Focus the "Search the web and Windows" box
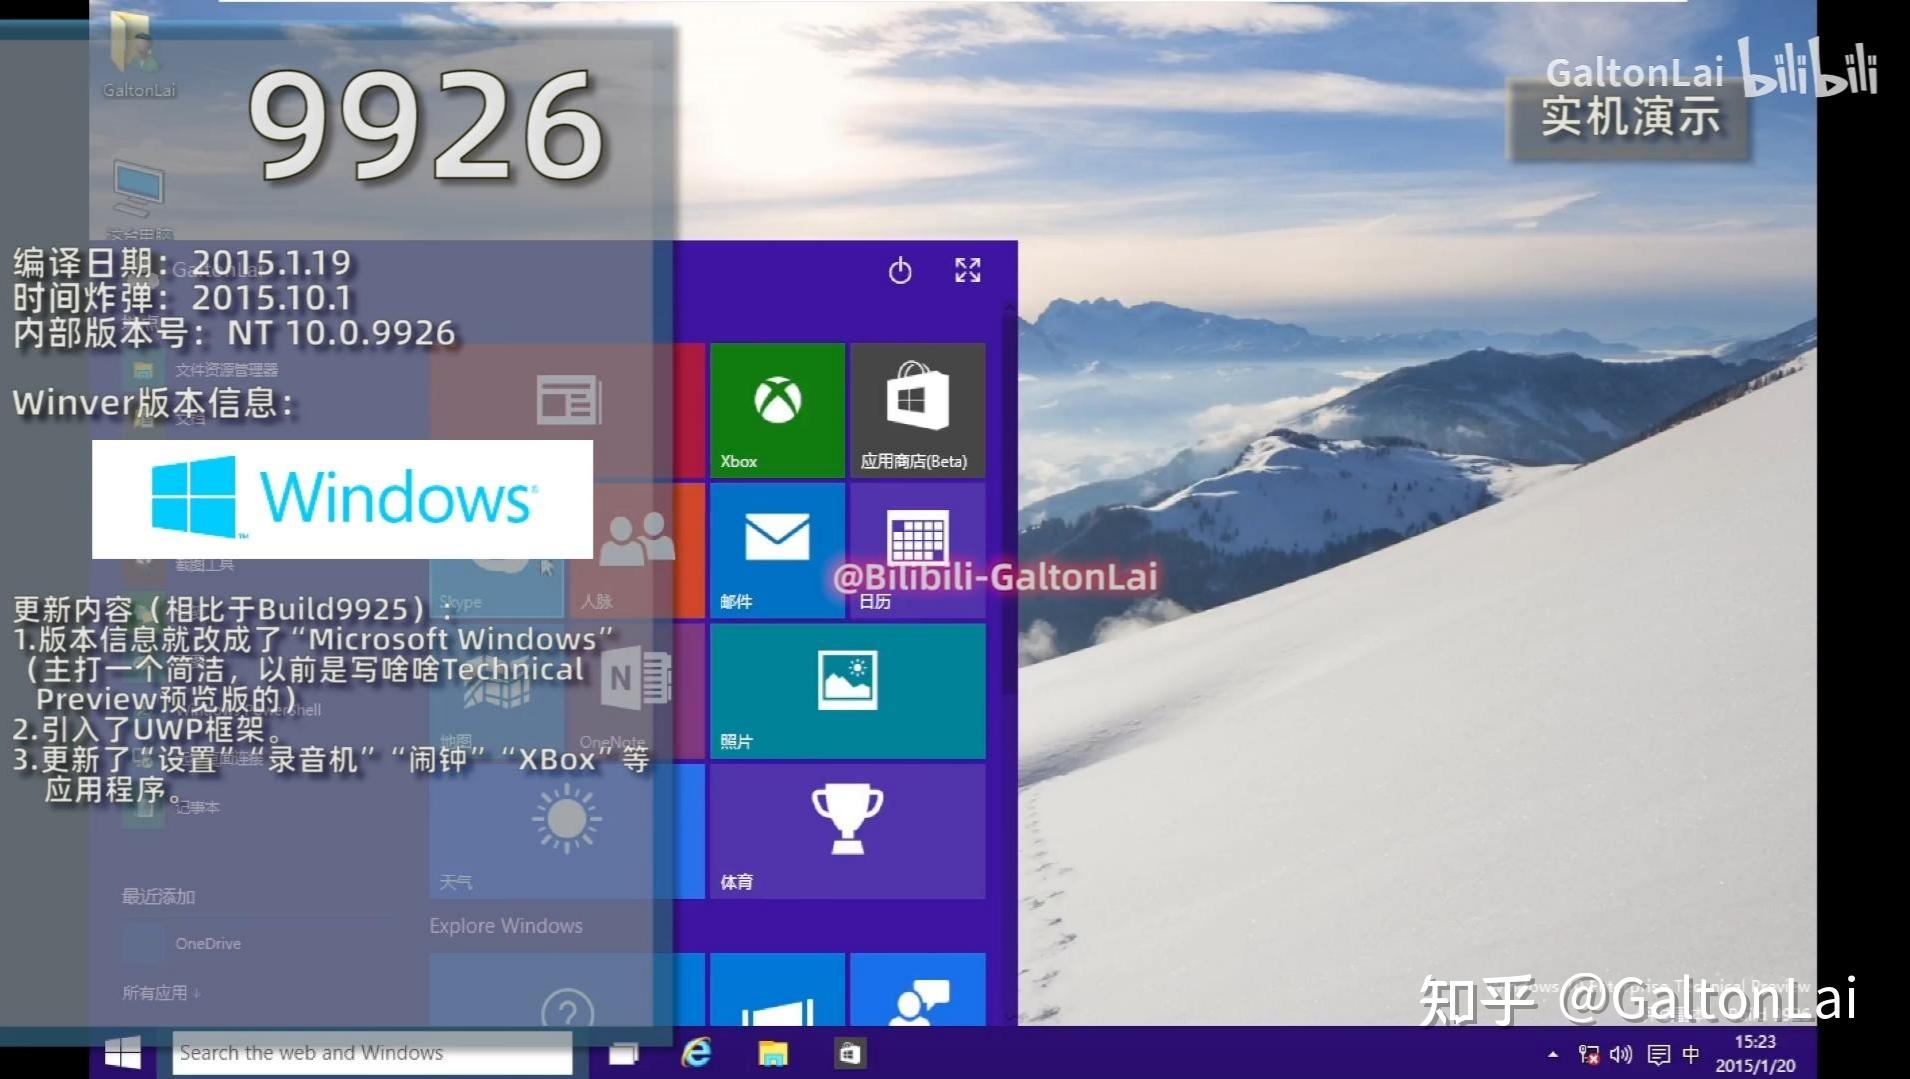 click(372, 1053)
